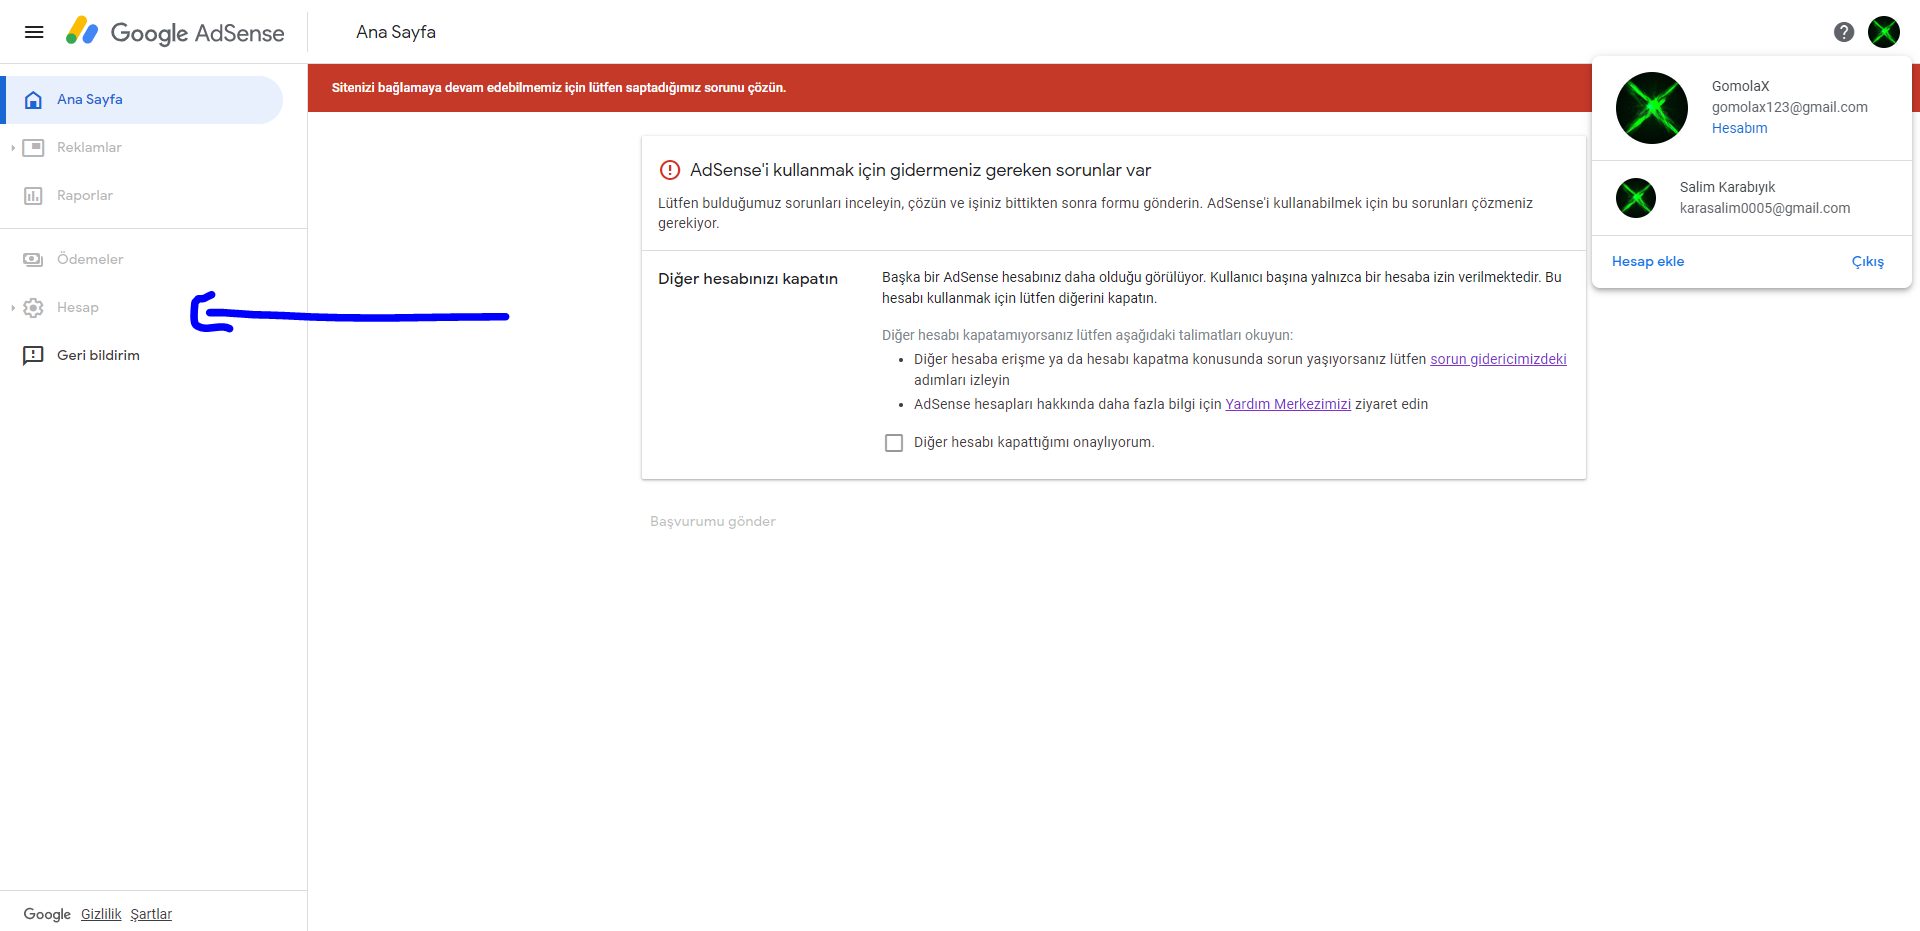This screenshot has height=931, width=1920.
Task: Open Şartlar footer link
Action: 151,914
